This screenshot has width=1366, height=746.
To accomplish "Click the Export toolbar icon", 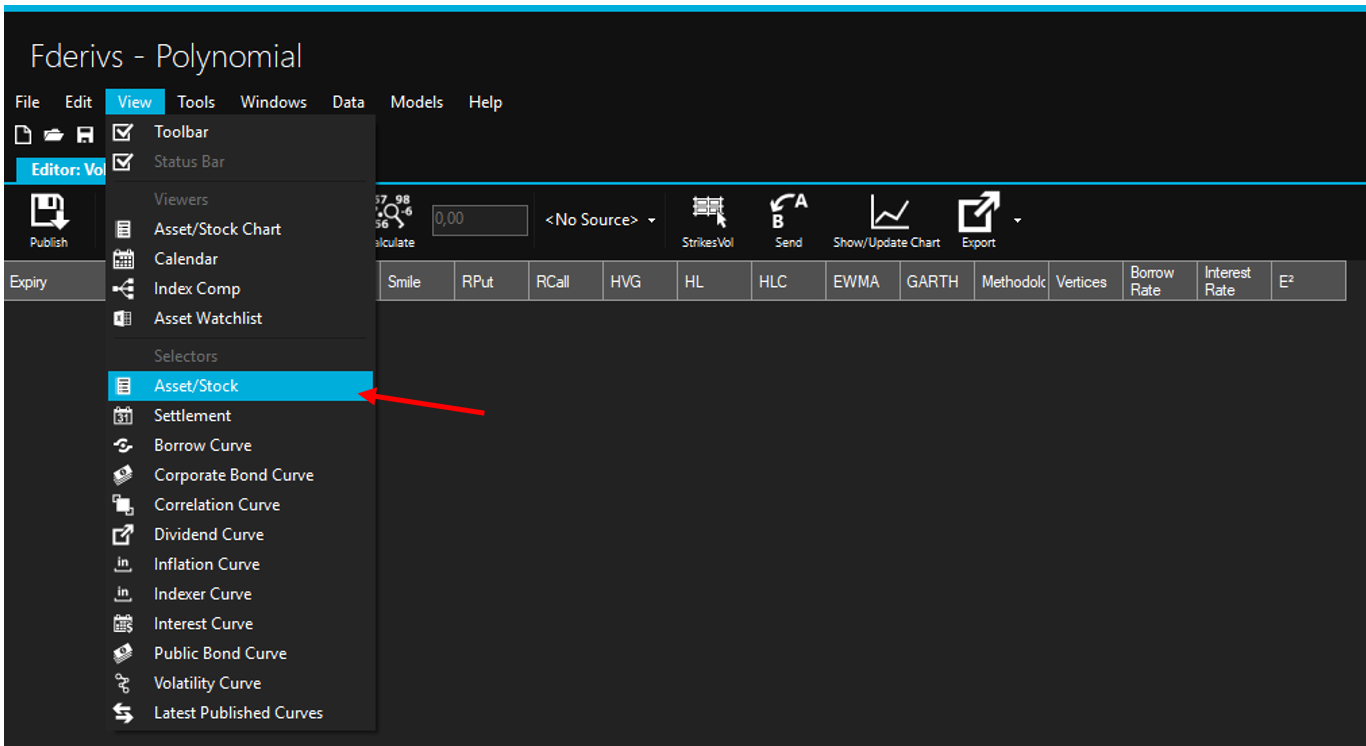I will [978, 211].
